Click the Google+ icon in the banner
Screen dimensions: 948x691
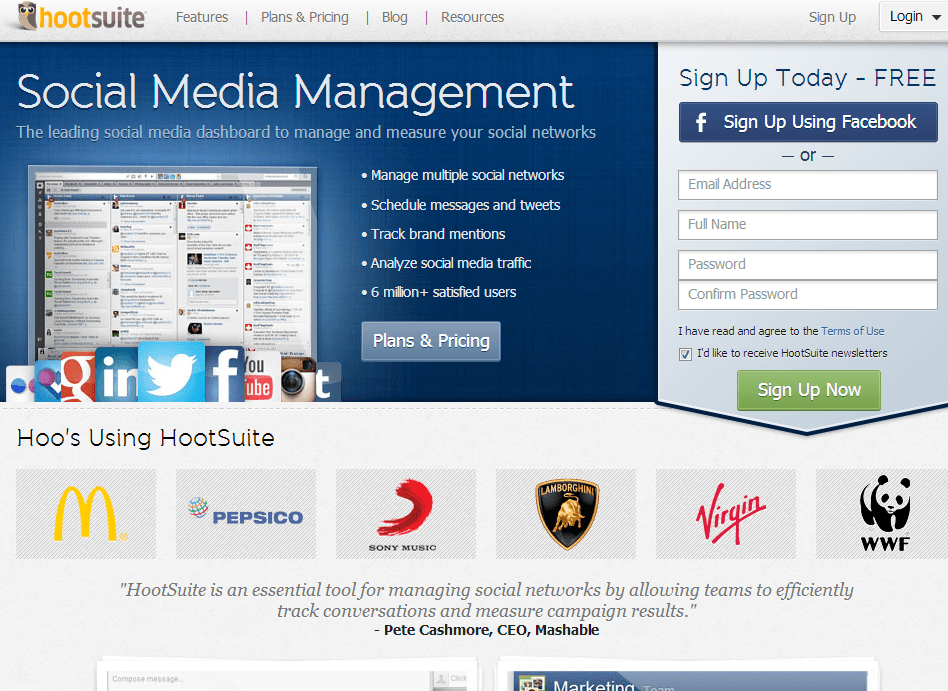click(x=79, y=377)
